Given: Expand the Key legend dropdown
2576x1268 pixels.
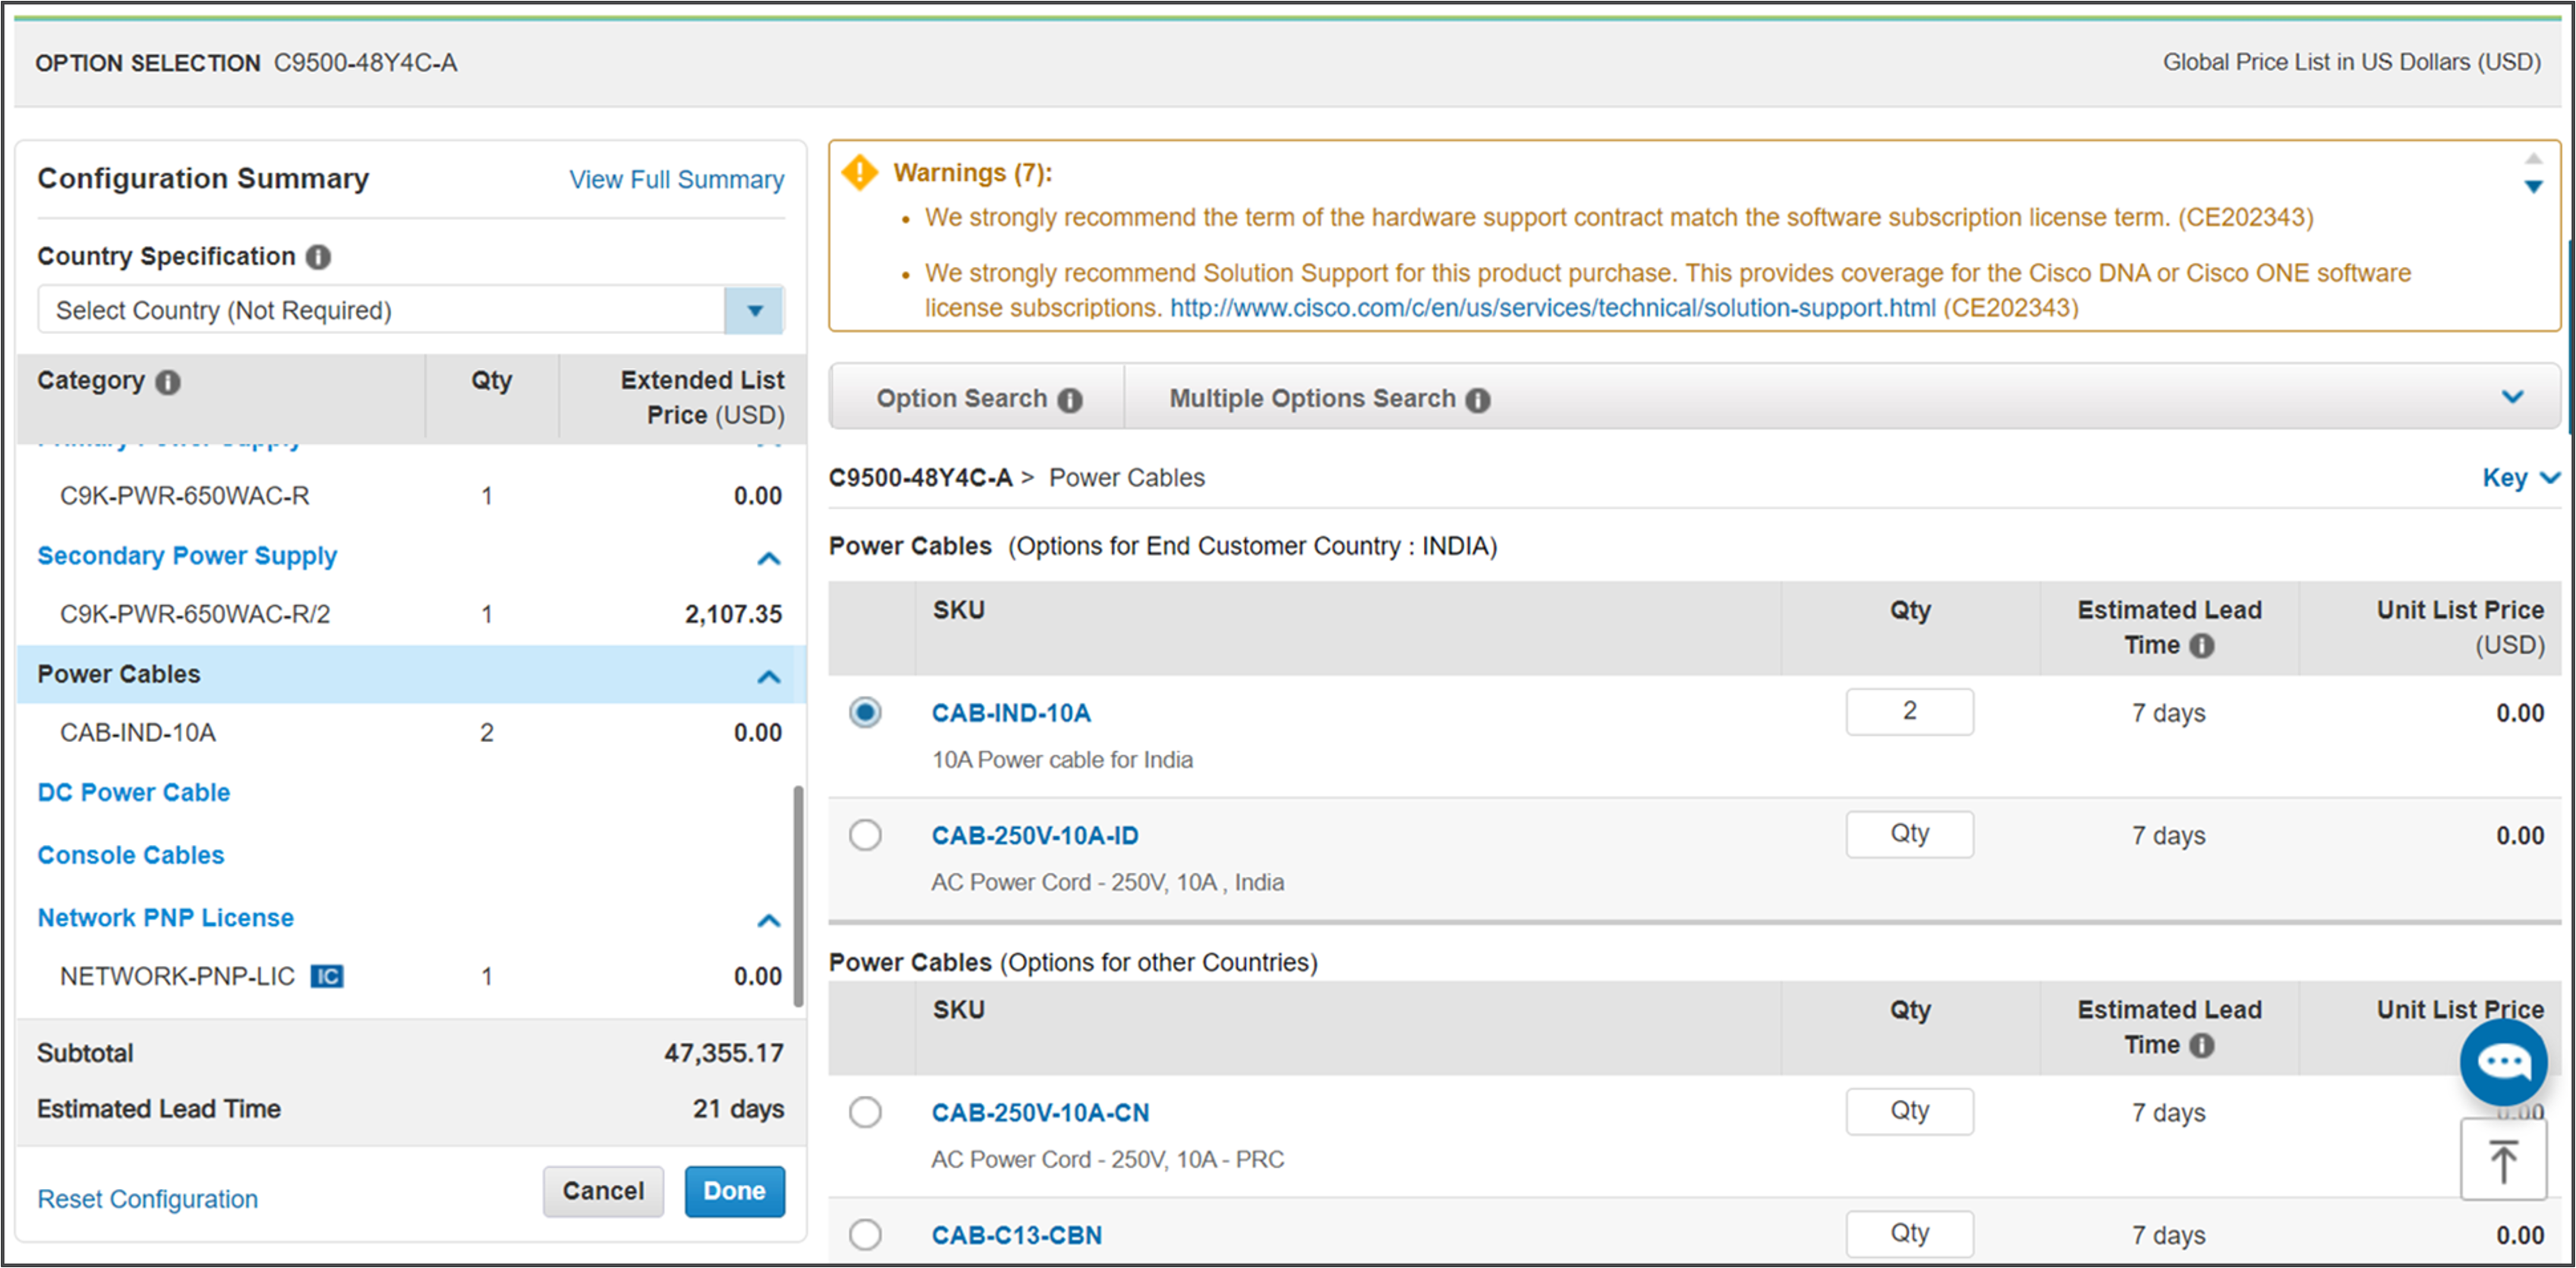Looking at the screenshot, I should pos(2519,478).
